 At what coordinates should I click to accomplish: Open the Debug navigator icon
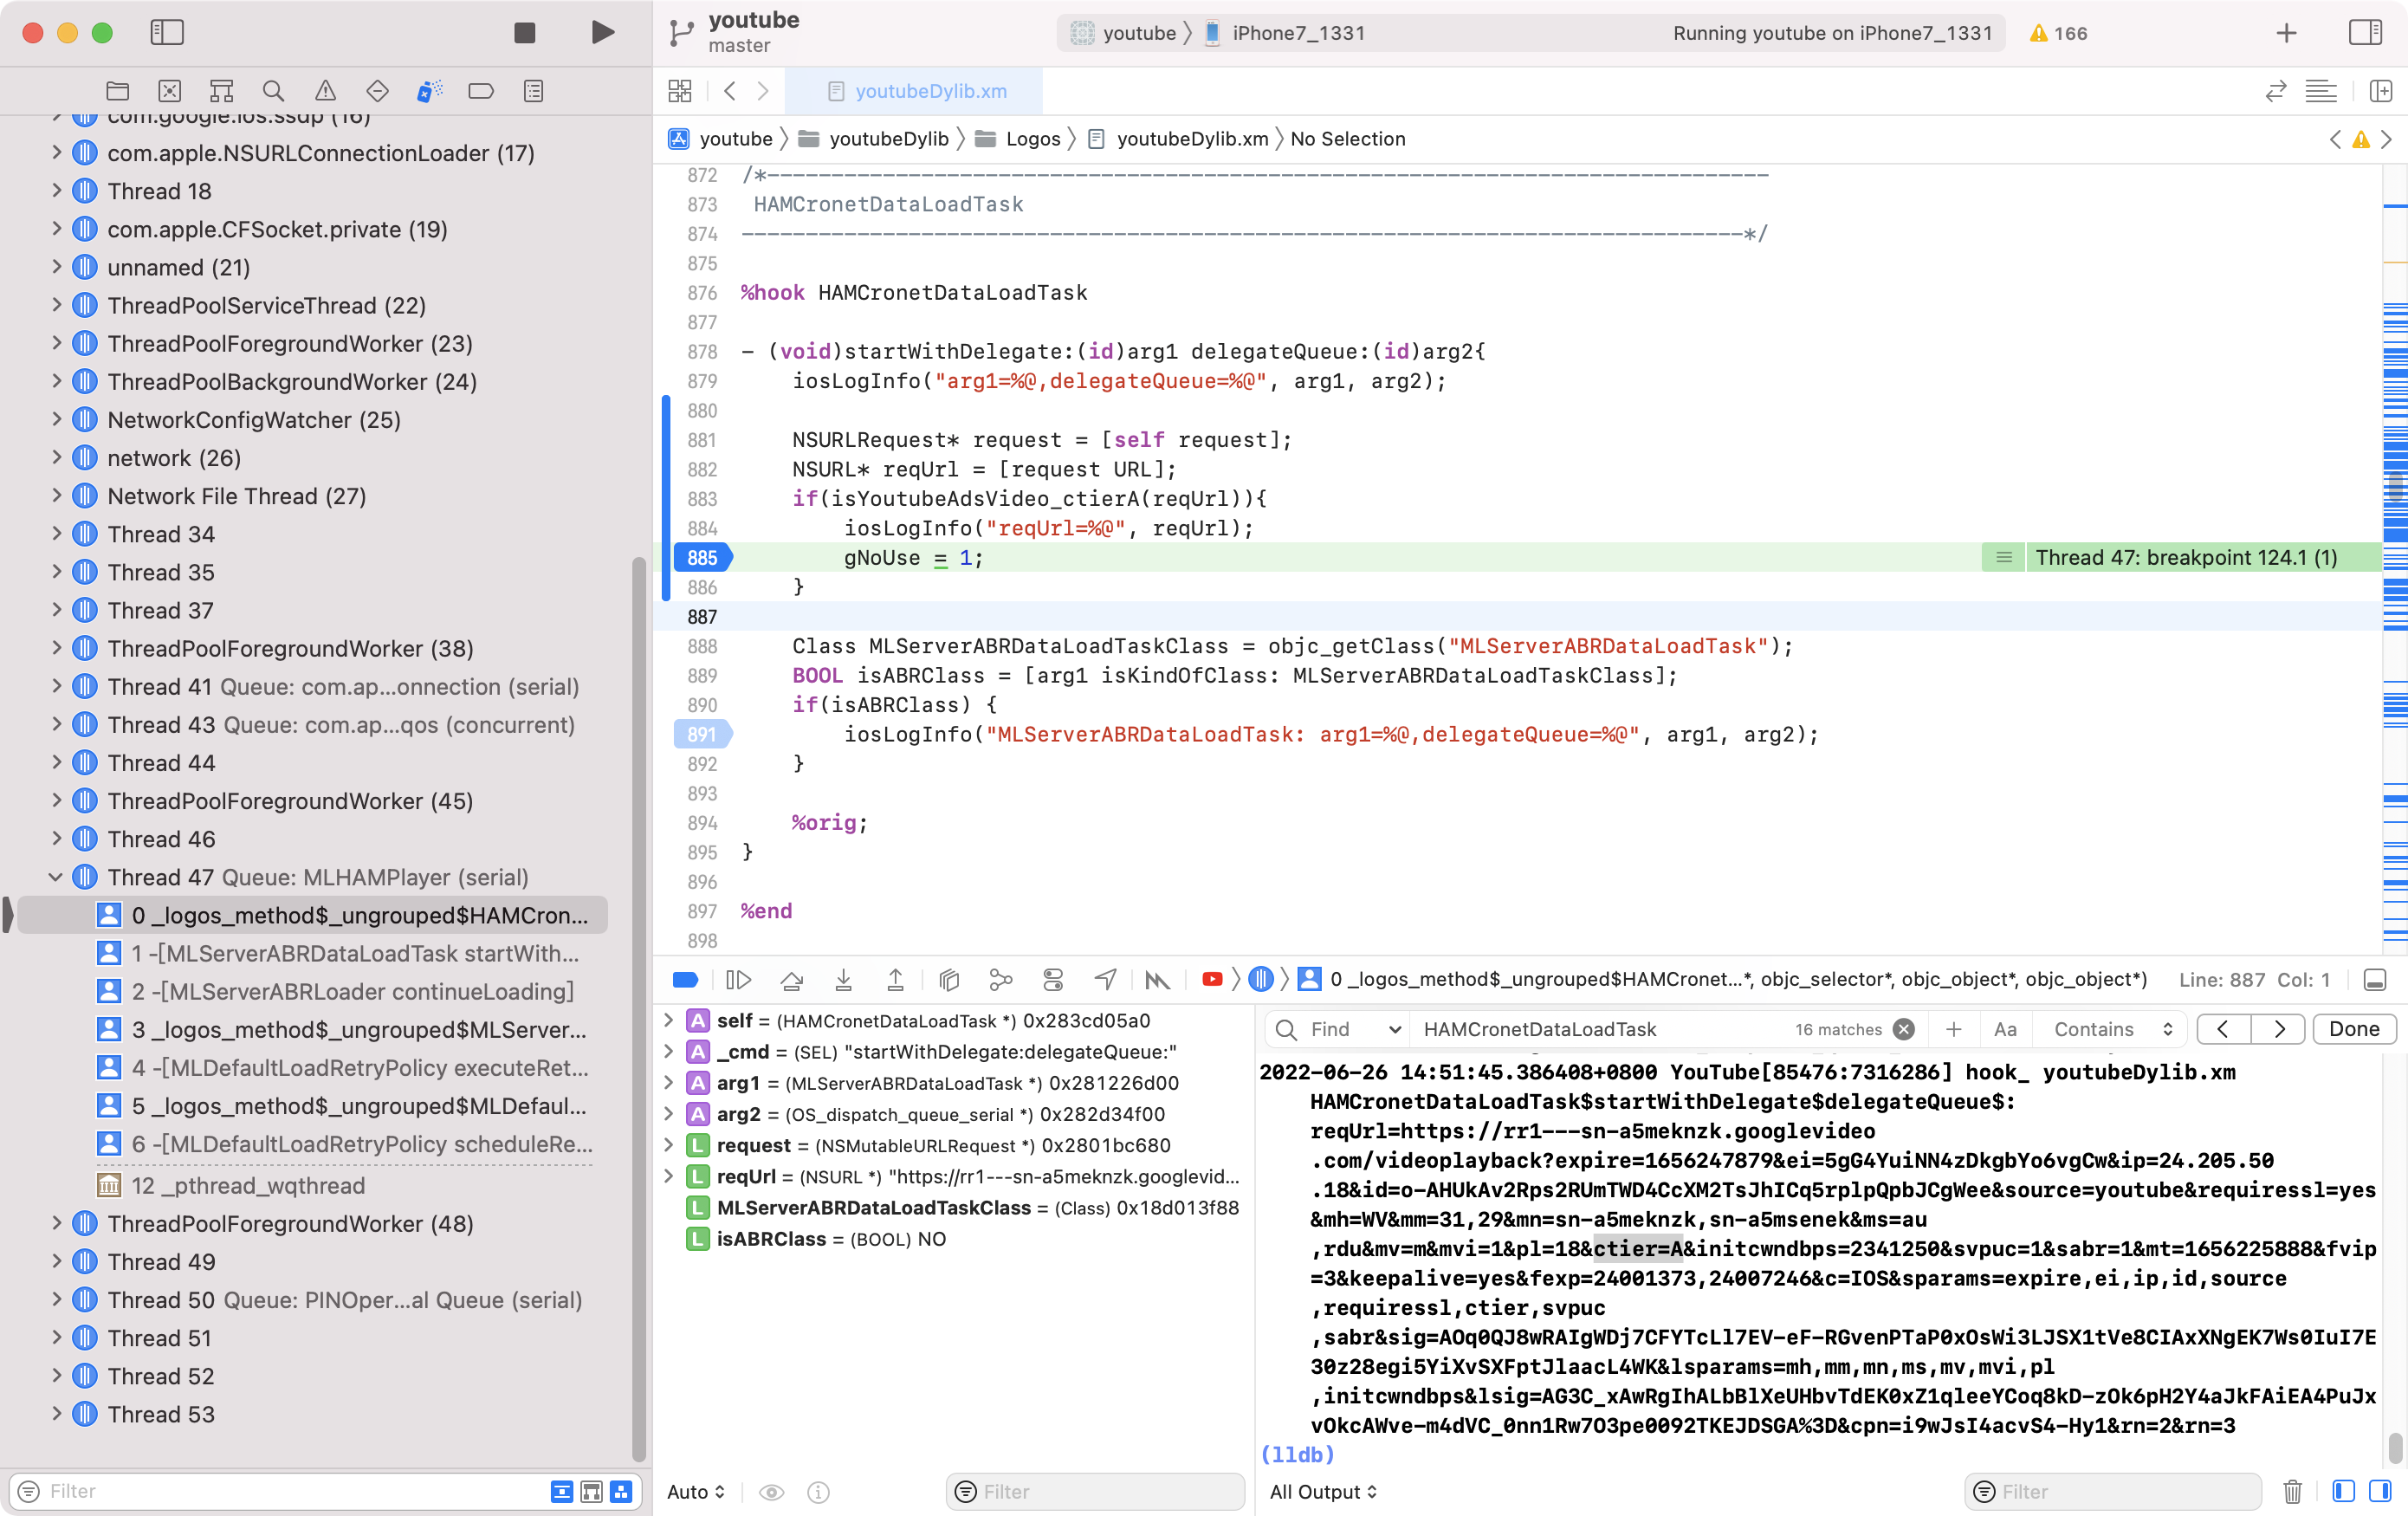(429, 91)
